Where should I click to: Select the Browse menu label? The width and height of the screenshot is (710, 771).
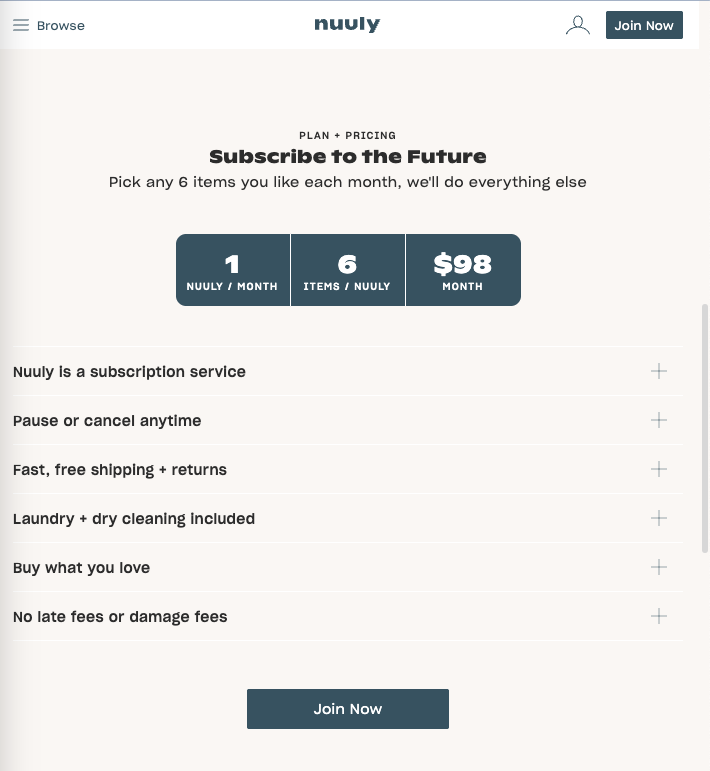pyautogui.click(x=60, y=26)
